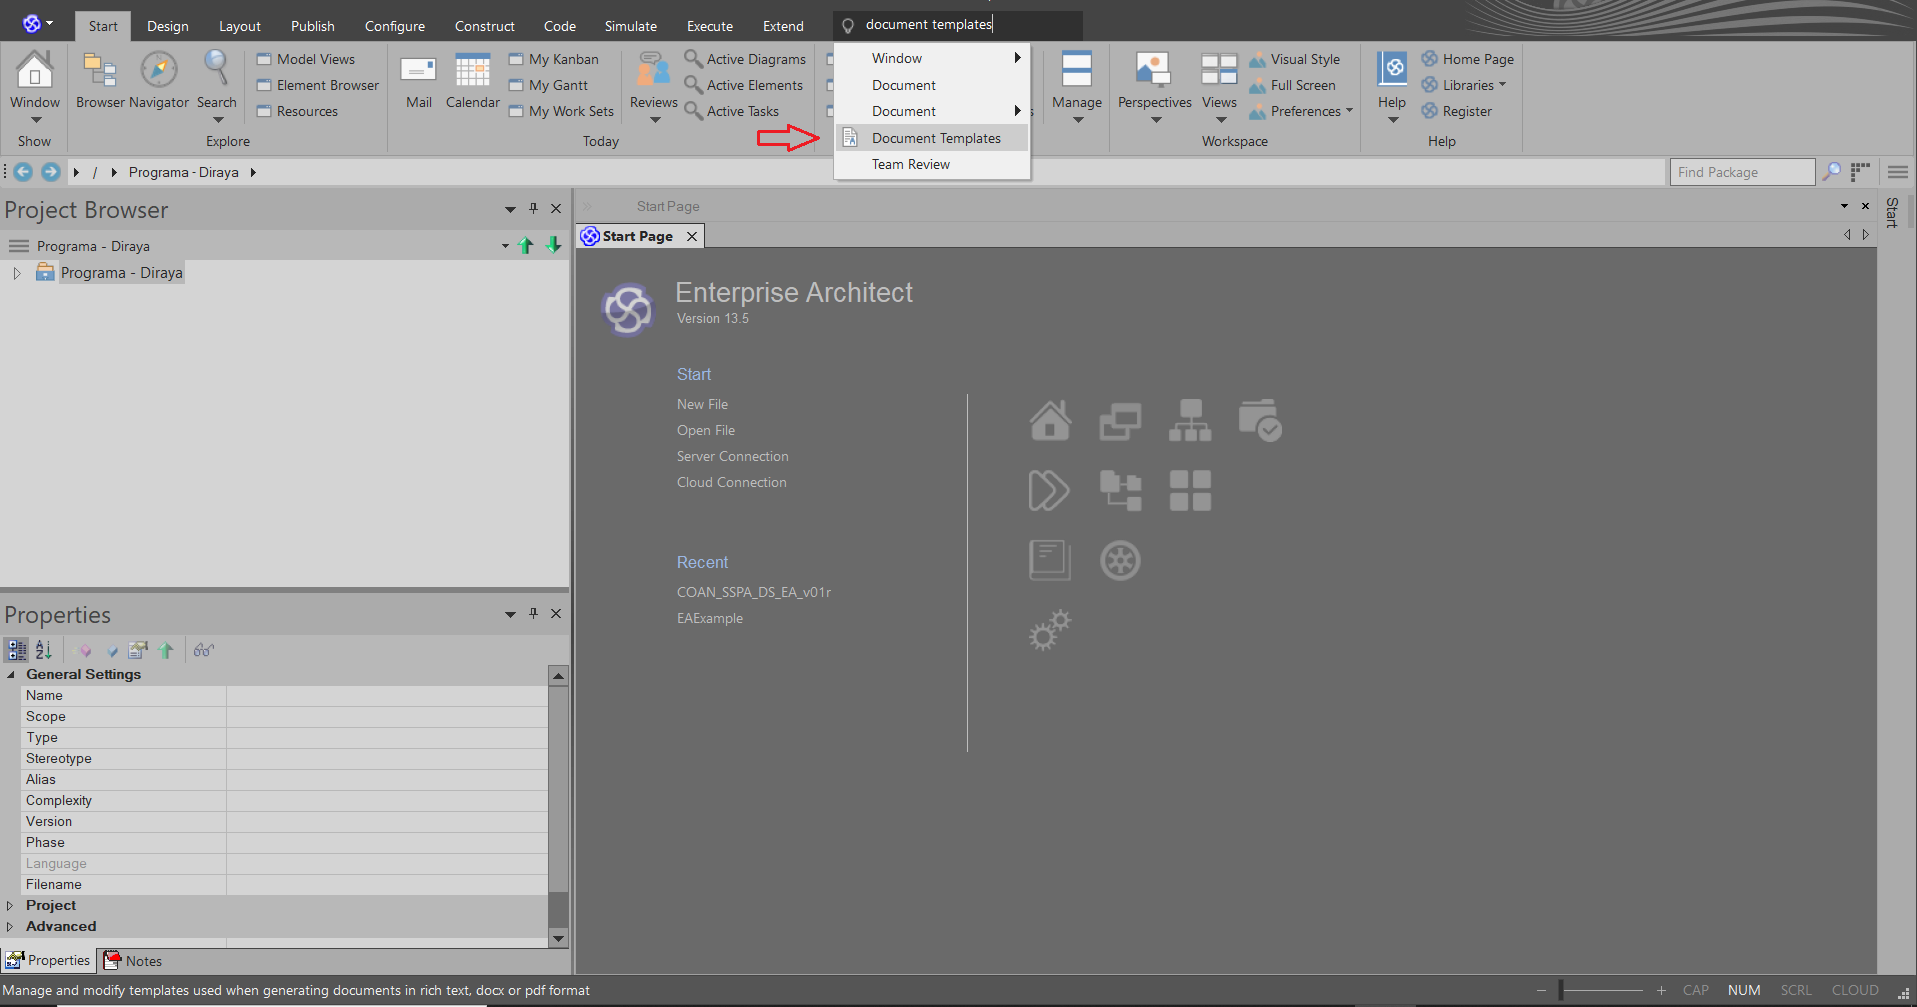Viewport: 1917px width, 1007px height.
Task: Click the glasses icon in the Properties toolbar
Action: click(203, 650)
